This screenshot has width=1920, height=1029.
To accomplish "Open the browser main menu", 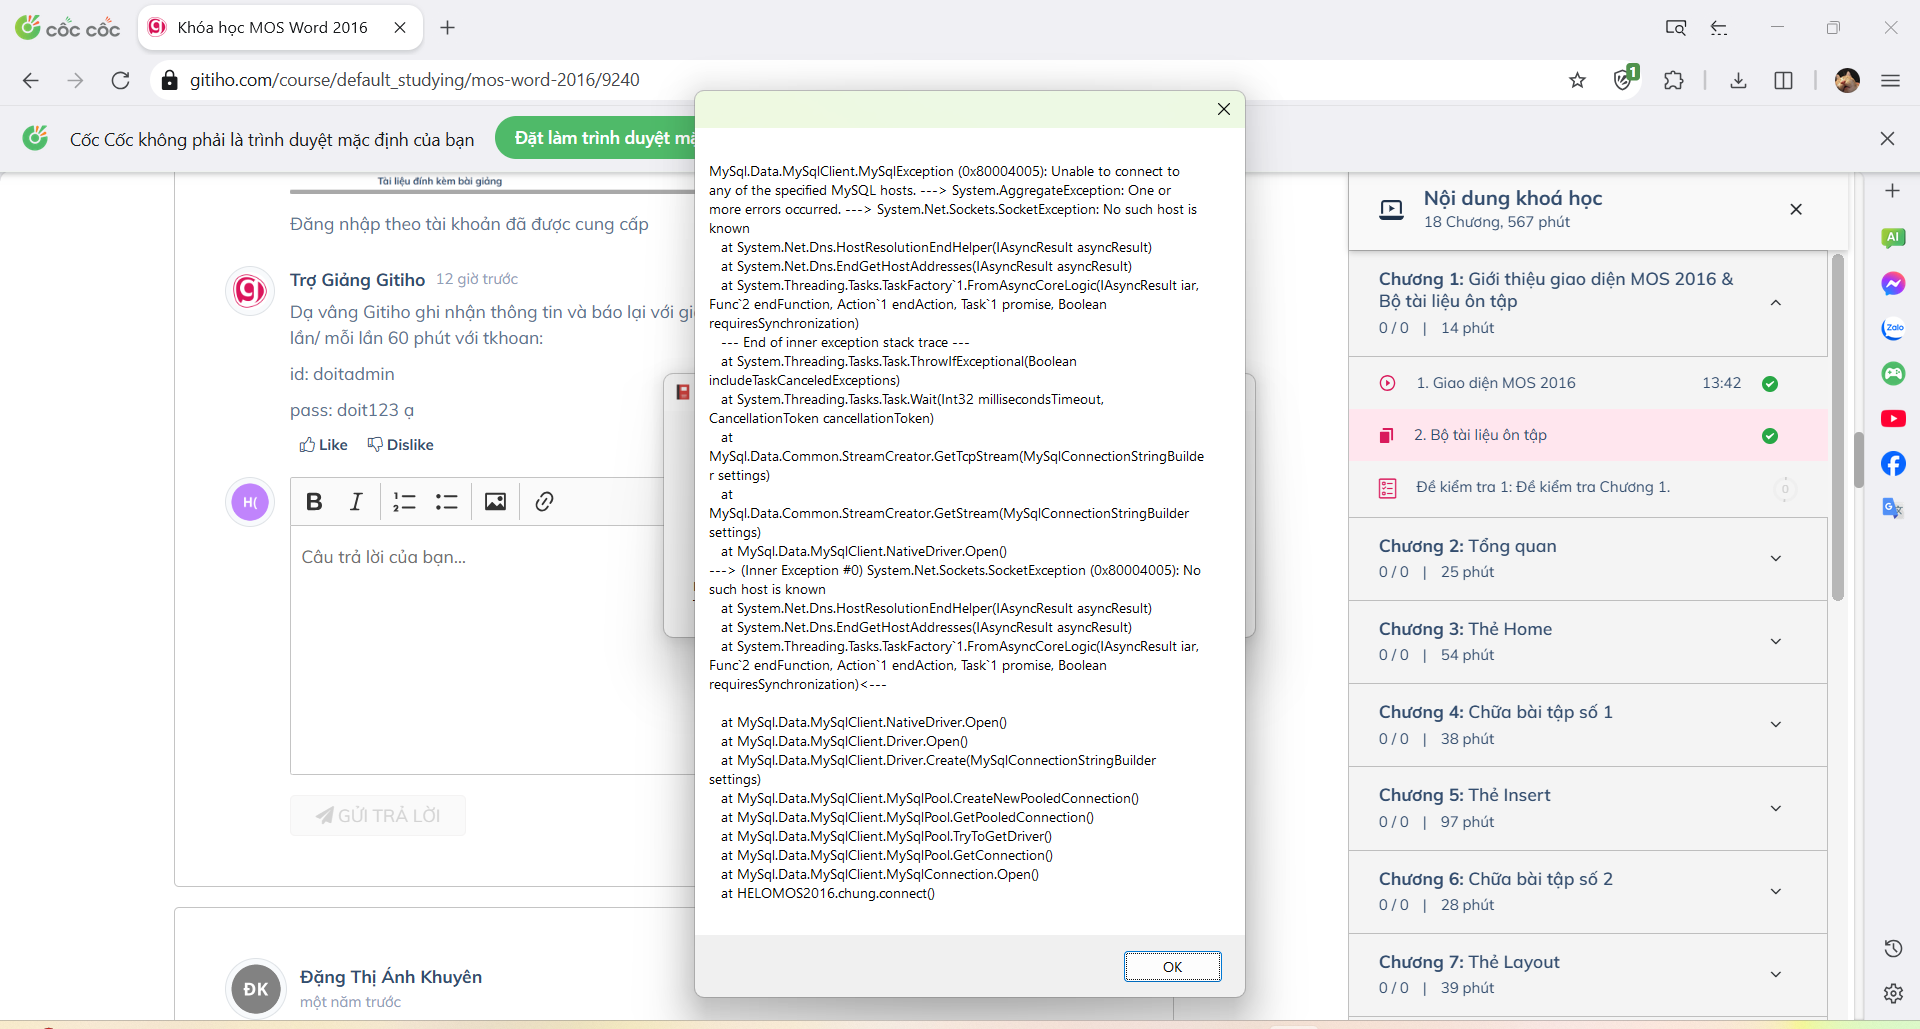I will [x=1890, y=80].
